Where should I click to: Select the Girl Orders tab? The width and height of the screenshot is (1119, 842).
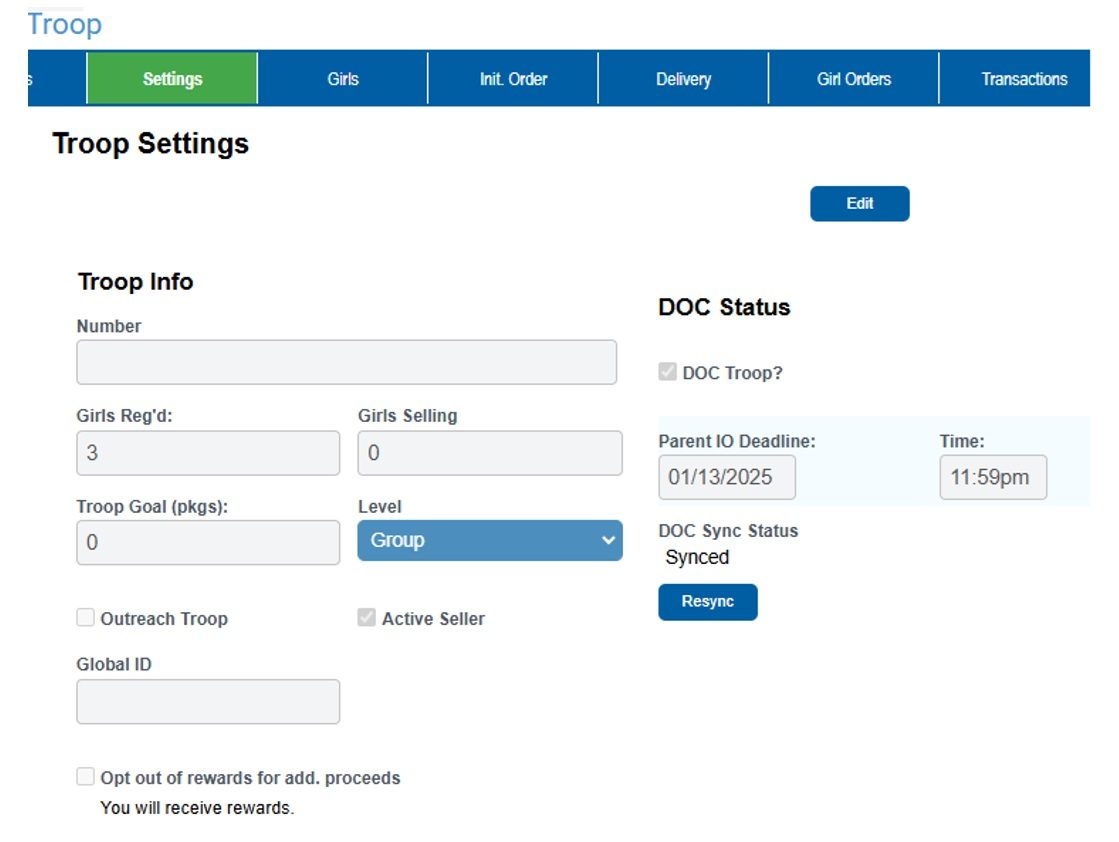coord(853,79)
